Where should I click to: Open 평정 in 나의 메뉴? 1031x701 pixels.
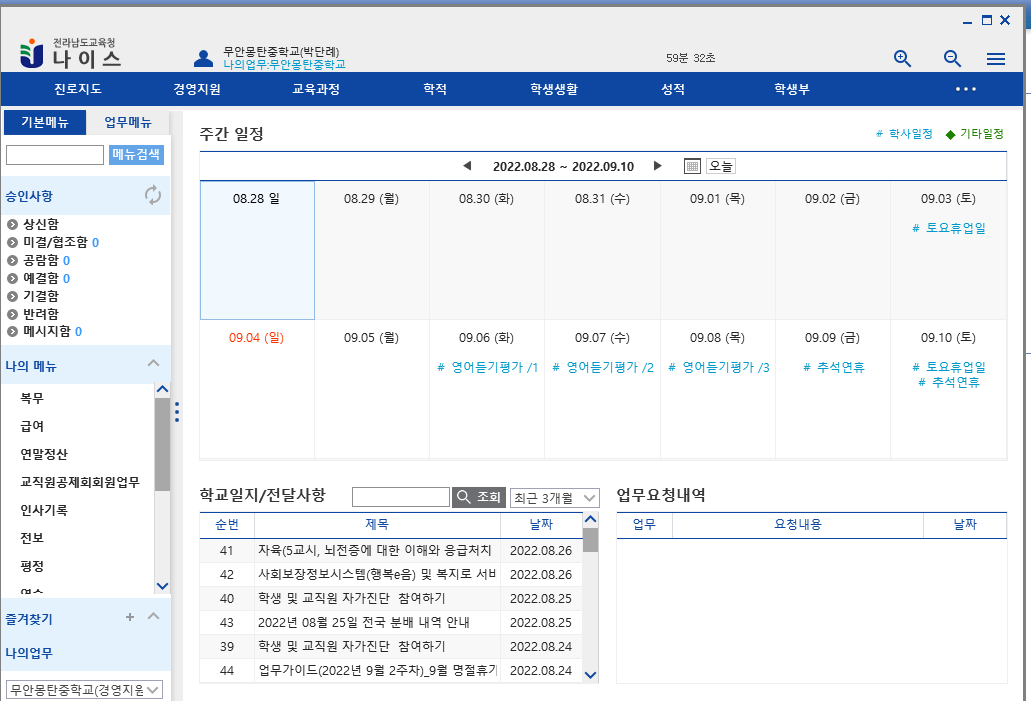[32, 566]
